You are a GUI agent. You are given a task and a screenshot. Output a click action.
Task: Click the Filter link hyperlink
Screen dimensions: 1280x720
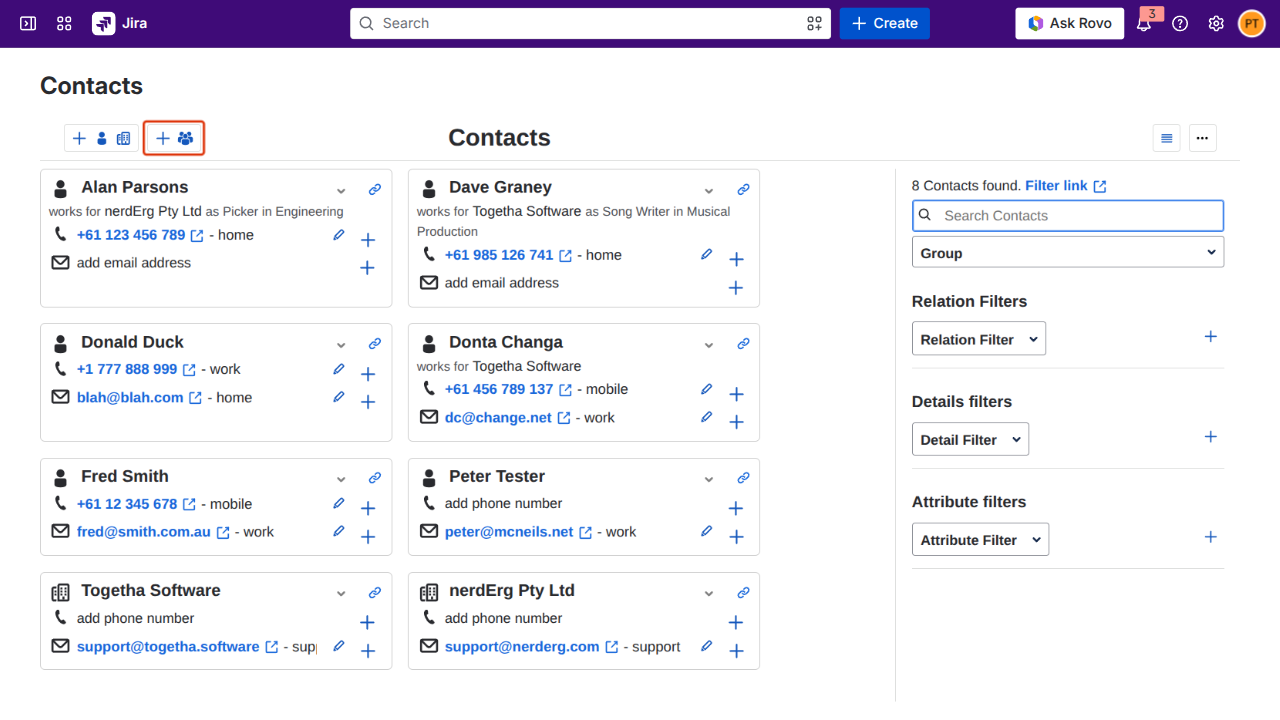pyautogui.click(x=1056, y=185)
